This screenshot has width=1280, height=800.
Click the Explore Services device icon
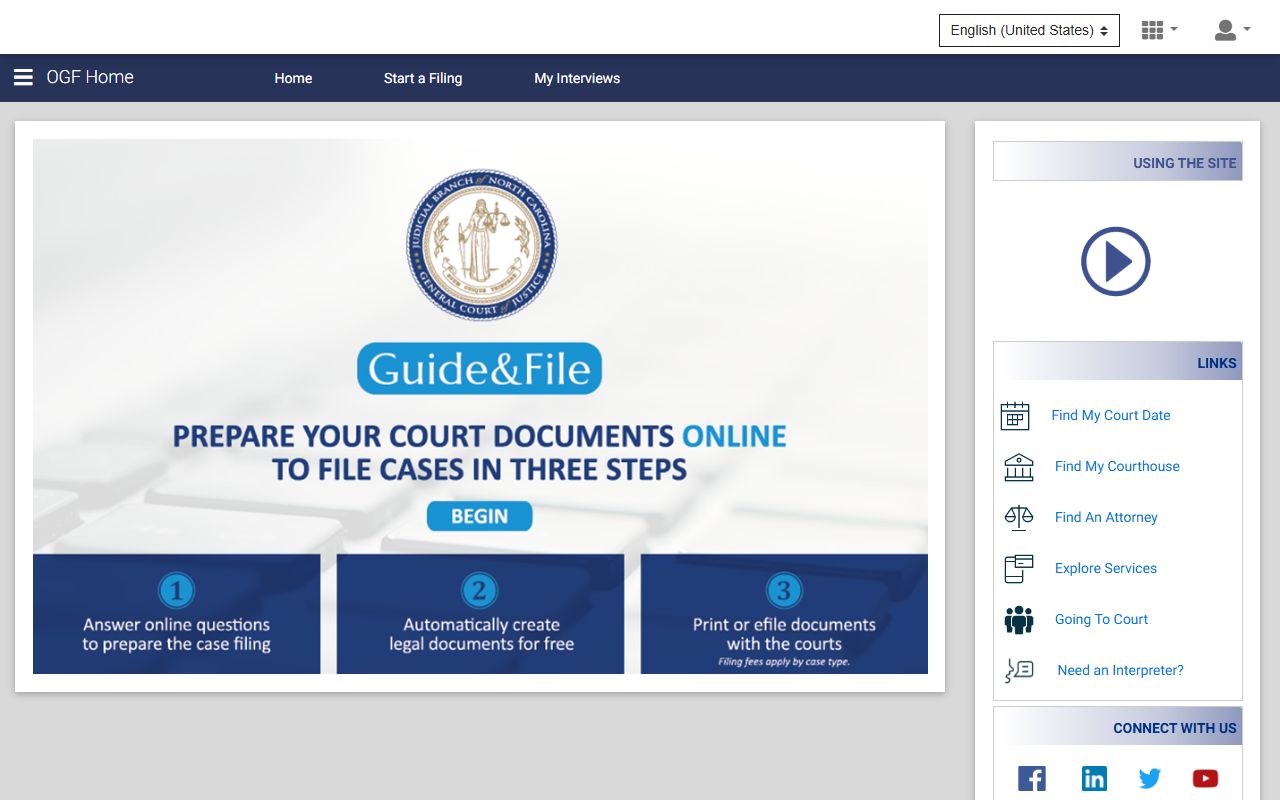pyautogui.click(x=1019, y=569)
